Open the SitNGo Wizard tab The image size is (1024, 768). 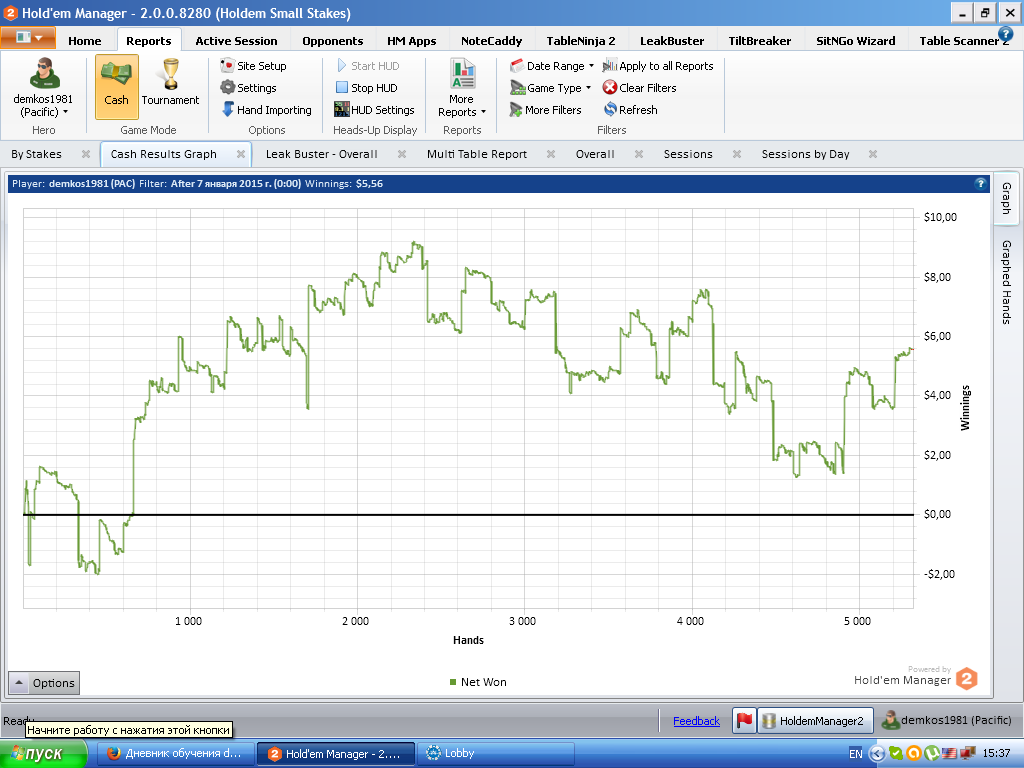[856, 40]
